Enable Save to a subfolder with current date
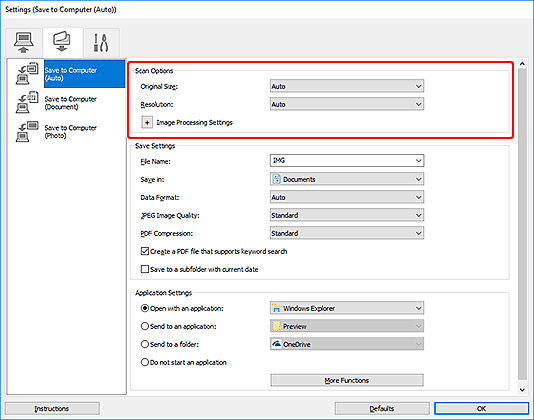The height and width of the screenshot is (420, 534). tap(145, 269)
